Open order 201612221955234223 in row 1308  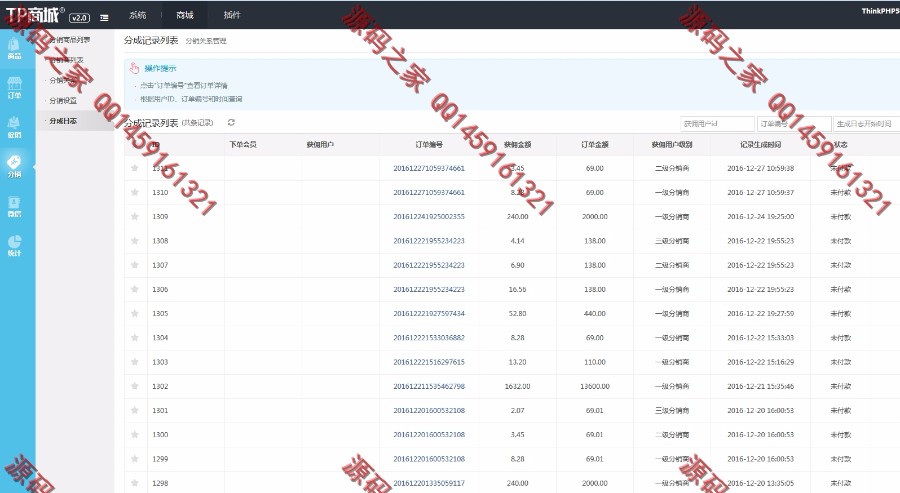(429, 240)
